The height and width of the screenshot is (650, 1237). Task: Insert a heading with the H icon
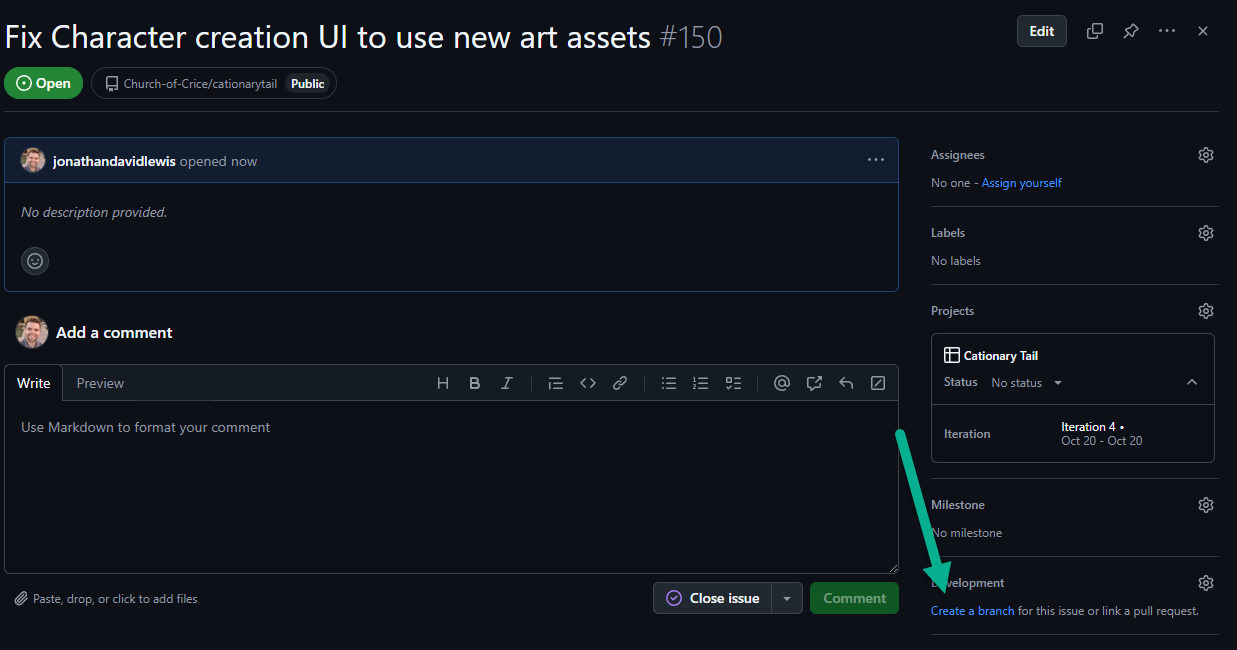[443, 383]
